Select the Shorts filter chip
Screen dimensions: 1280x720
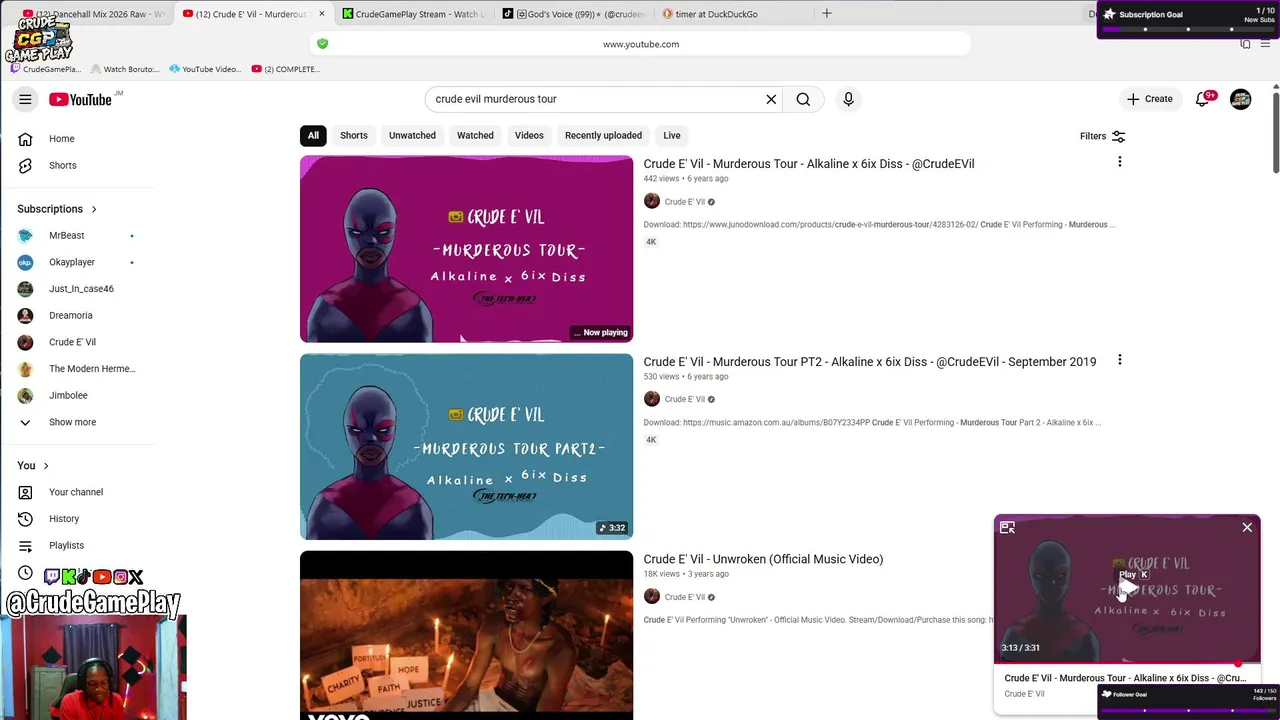click(x=354, y=136)
